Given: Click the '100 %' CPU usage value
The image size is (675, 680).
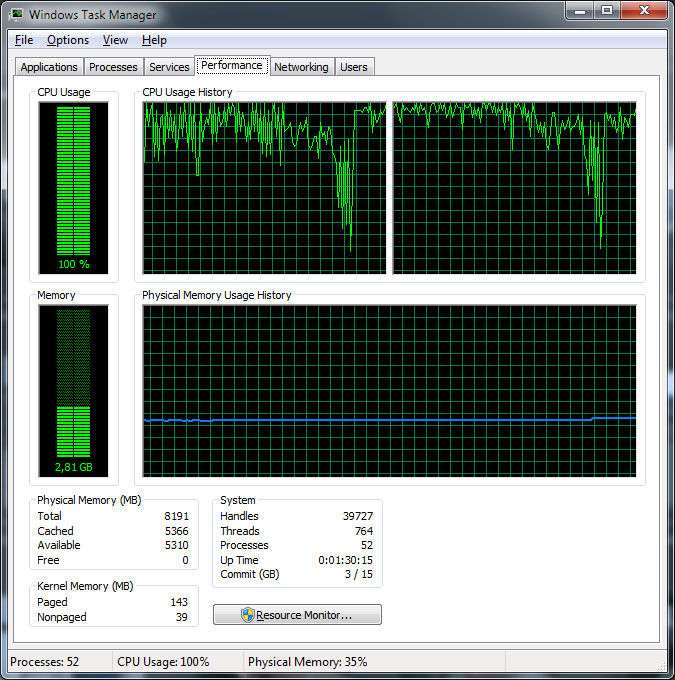Looking at the screenshot, I should [x=74, y=264].
